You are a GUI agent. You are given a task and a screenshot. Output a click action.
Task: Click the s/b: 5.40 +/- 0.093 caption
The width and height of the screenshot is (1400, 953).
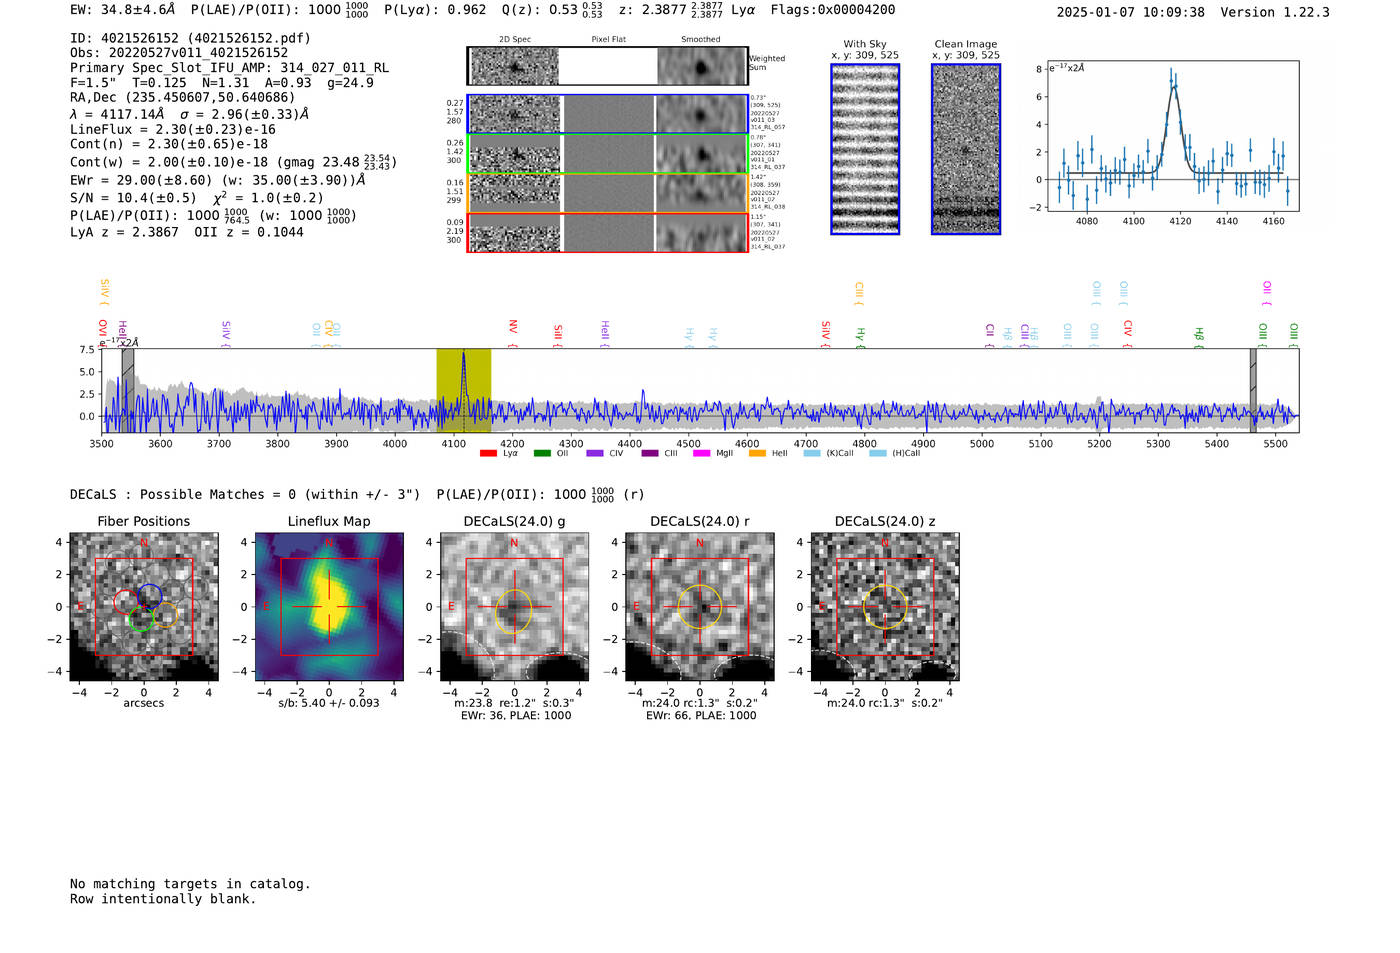tap(329, 703)
